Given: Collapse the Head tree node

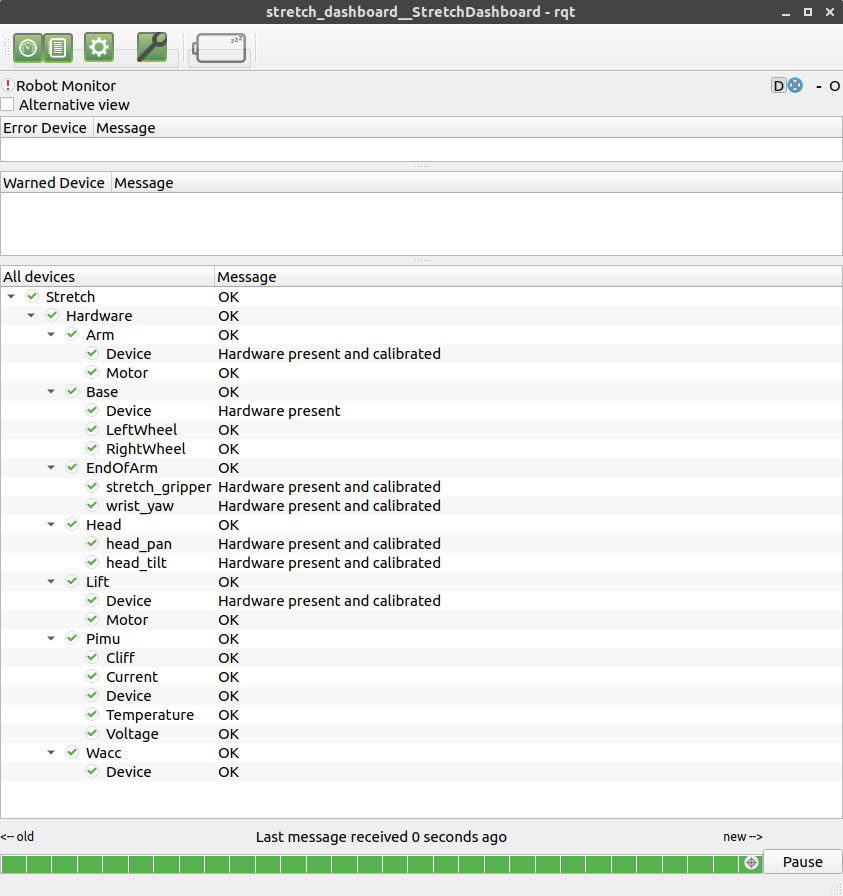Looking at the screenshot, I should pyautogui.click(x=51, y=525).
